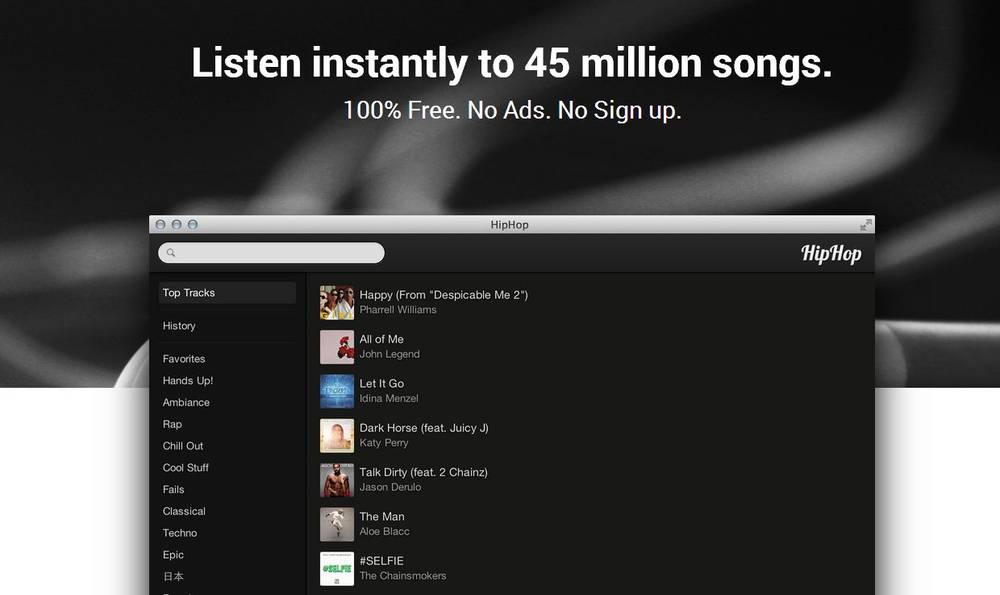This screenshot has height=595, width=1000.
Task: Click artist name John Legend
Action: (390, 354)
